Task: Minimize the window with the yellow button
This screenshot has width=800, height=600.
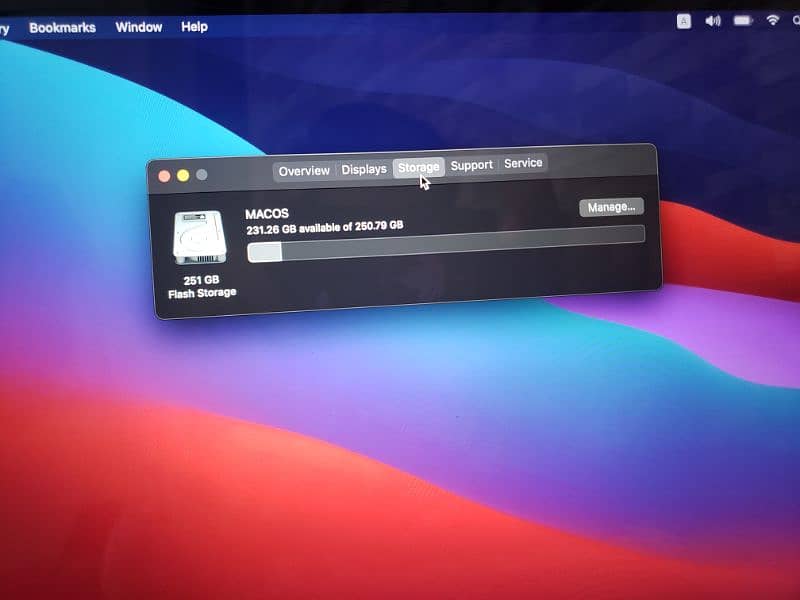Action: [183, 176]
